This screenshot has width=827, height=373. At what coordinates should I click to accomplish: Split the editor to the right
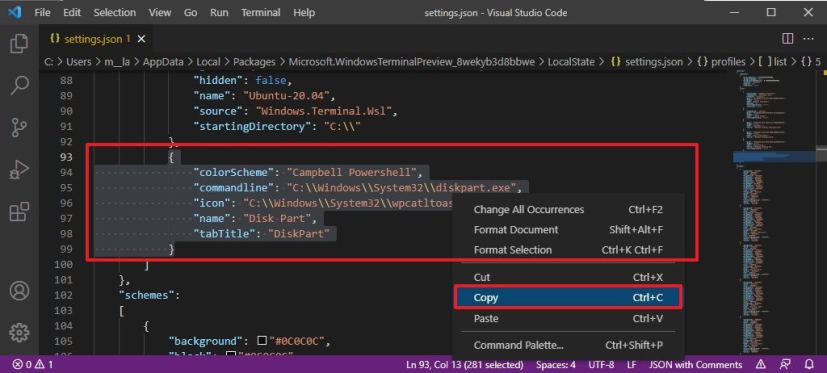tap(787, 39)
